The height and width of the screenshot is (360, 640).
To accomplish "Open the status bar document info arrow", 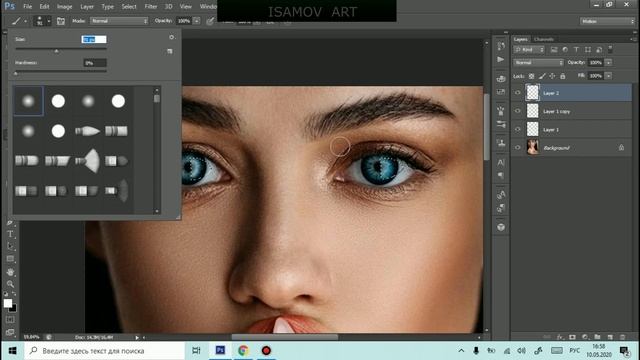I will coord(137,337).
